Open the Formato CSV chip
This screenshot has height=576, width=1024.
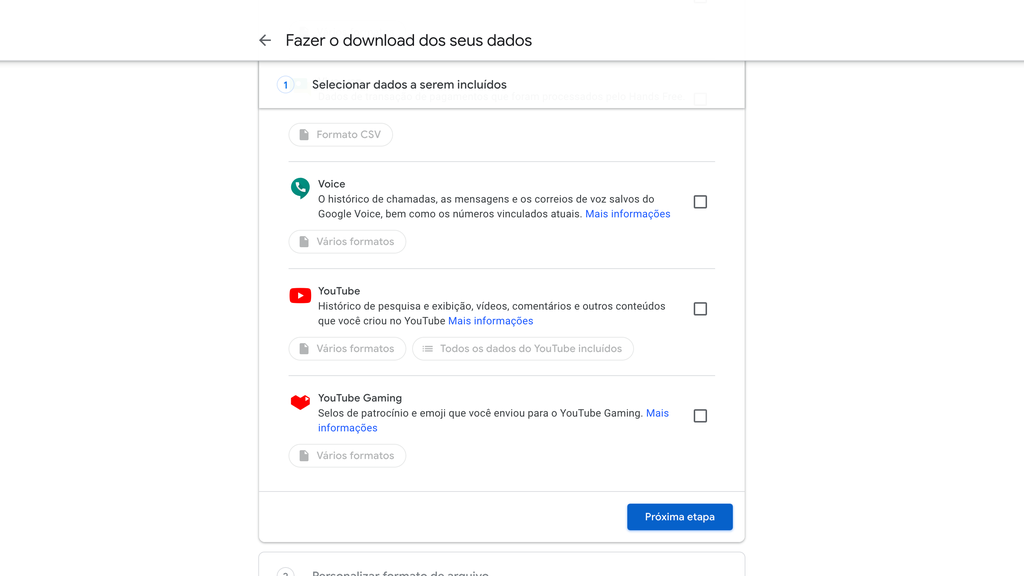coord(341,135)
